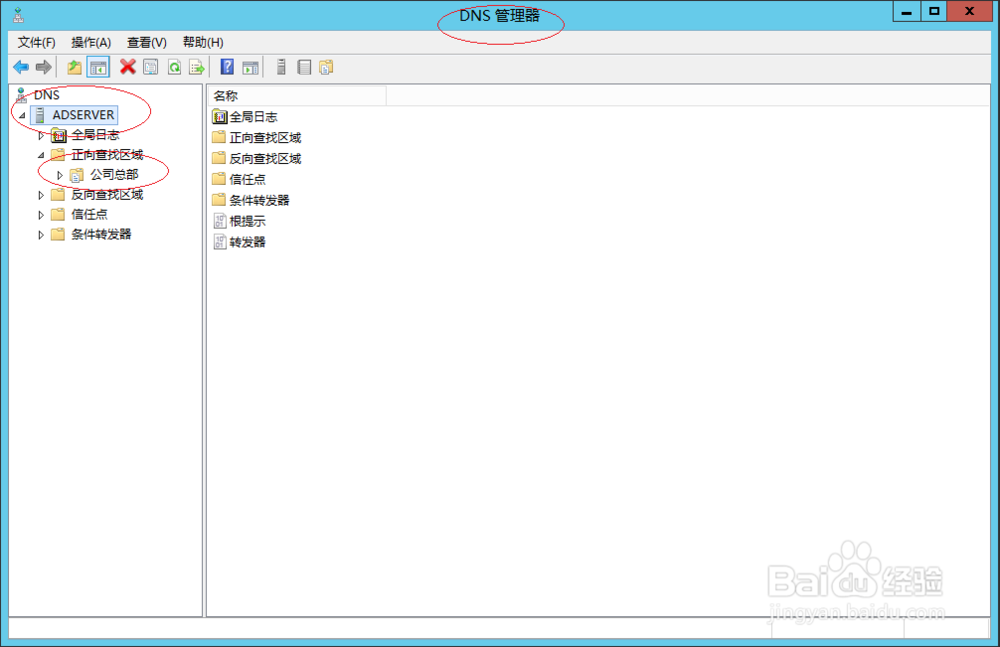Open the 查看(V) menu
Image resolution: width=1000 pixels, height=647 pixels.
145,42
